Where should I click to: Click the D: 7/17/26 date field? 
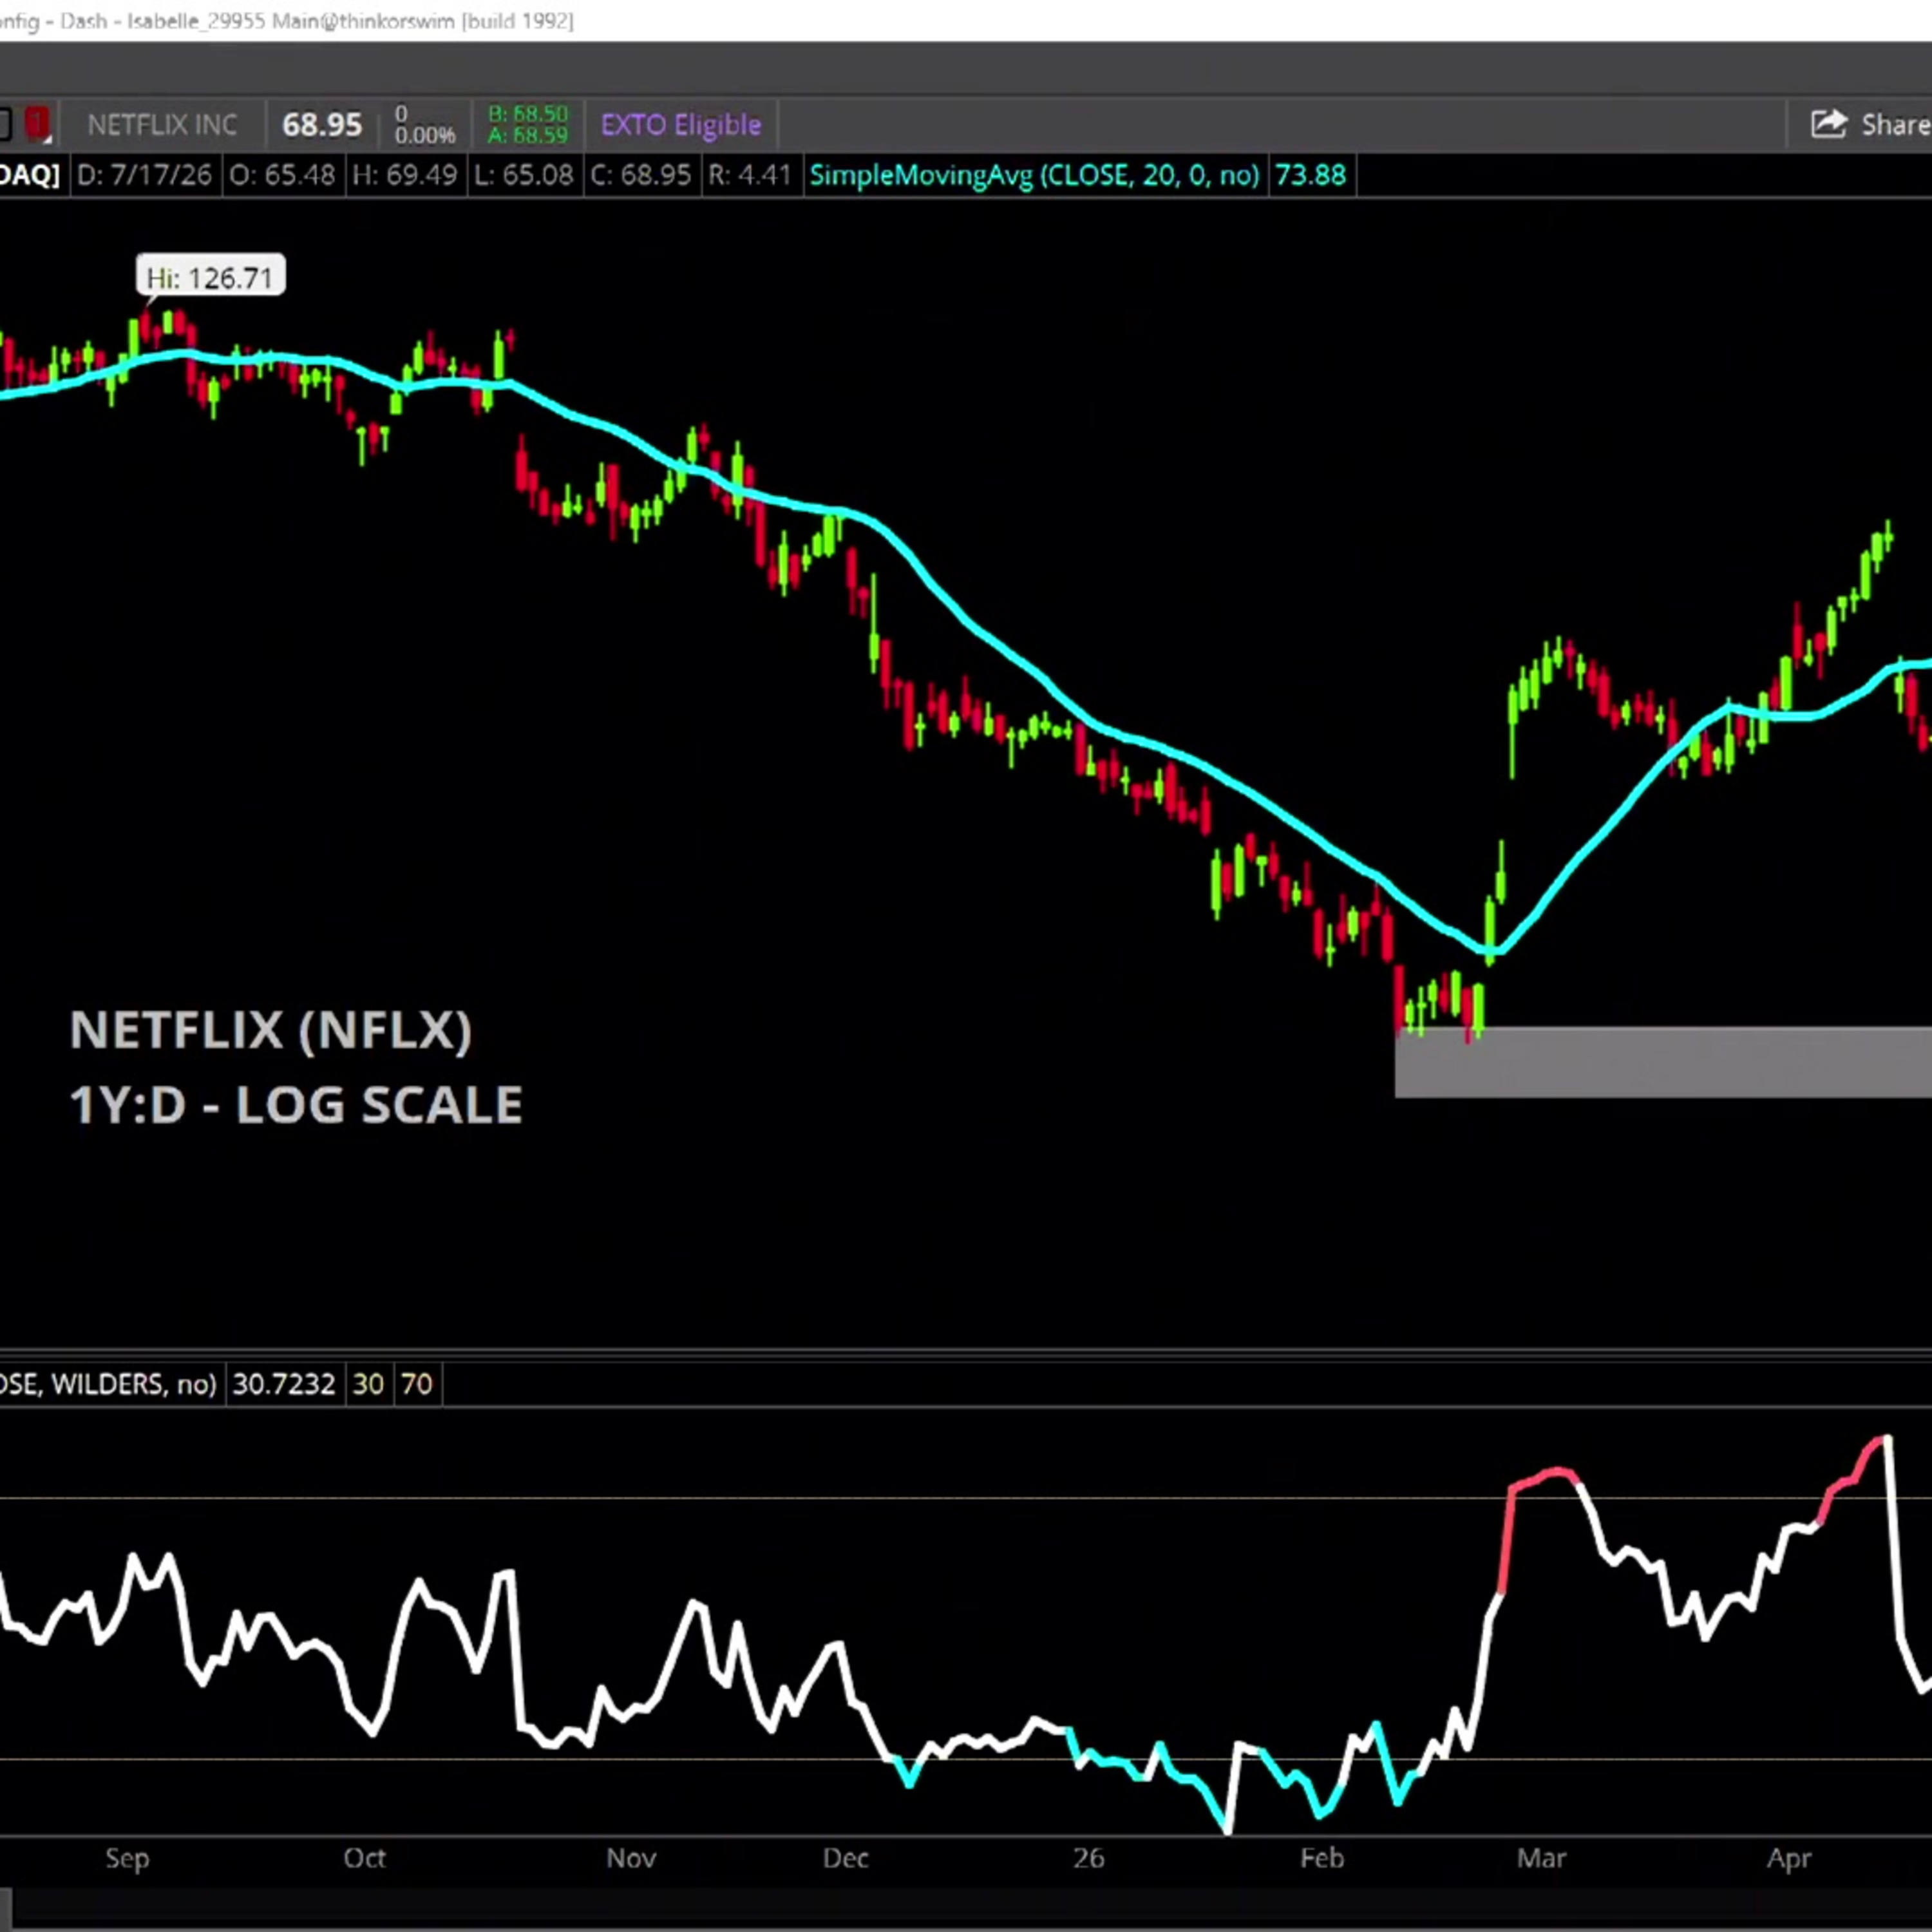tap(145, 176)
